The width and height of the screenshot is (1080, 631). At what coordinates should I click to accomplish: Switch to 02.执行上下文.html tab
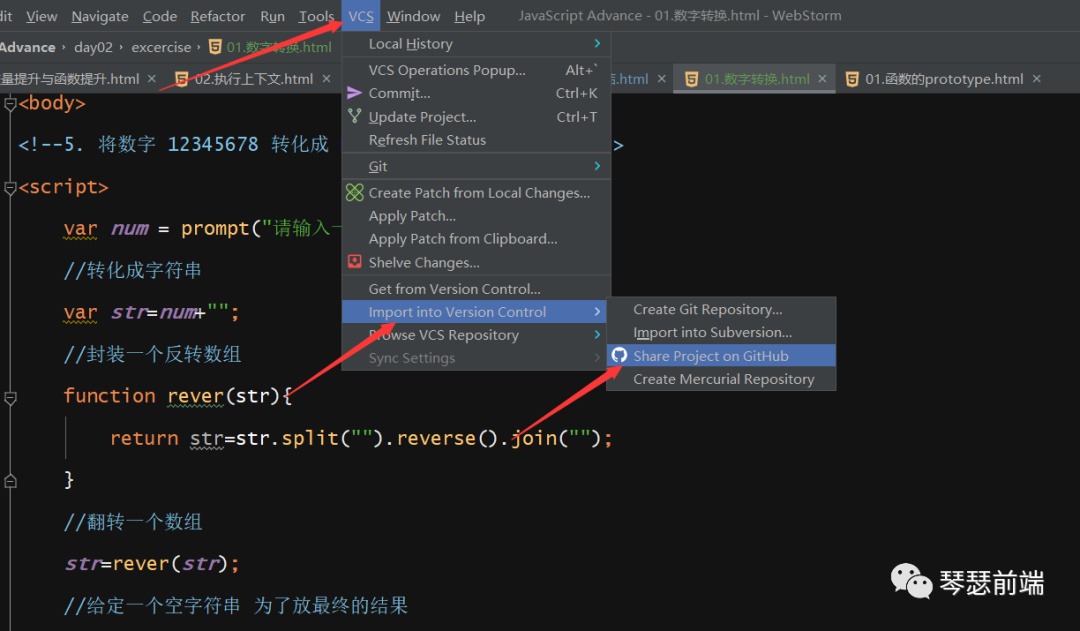click(x=253, y=79)
